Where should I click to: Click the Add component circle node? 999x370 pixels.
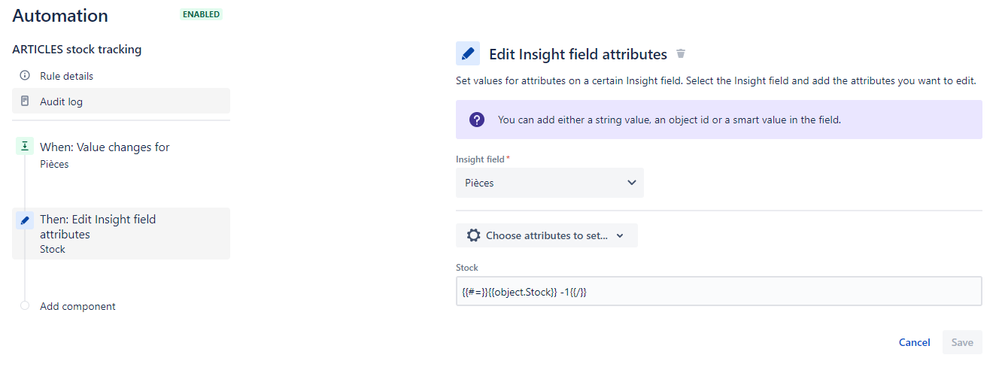pyautogui.click(x=25, y=306)
